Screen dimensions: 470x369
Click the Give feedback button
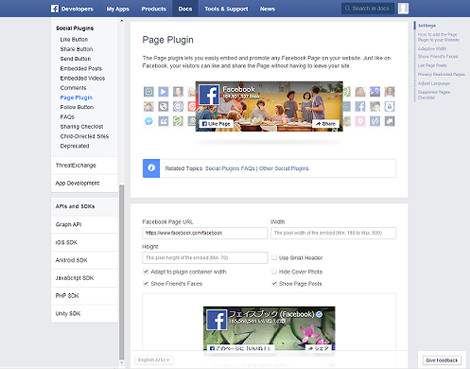point(442,360)
